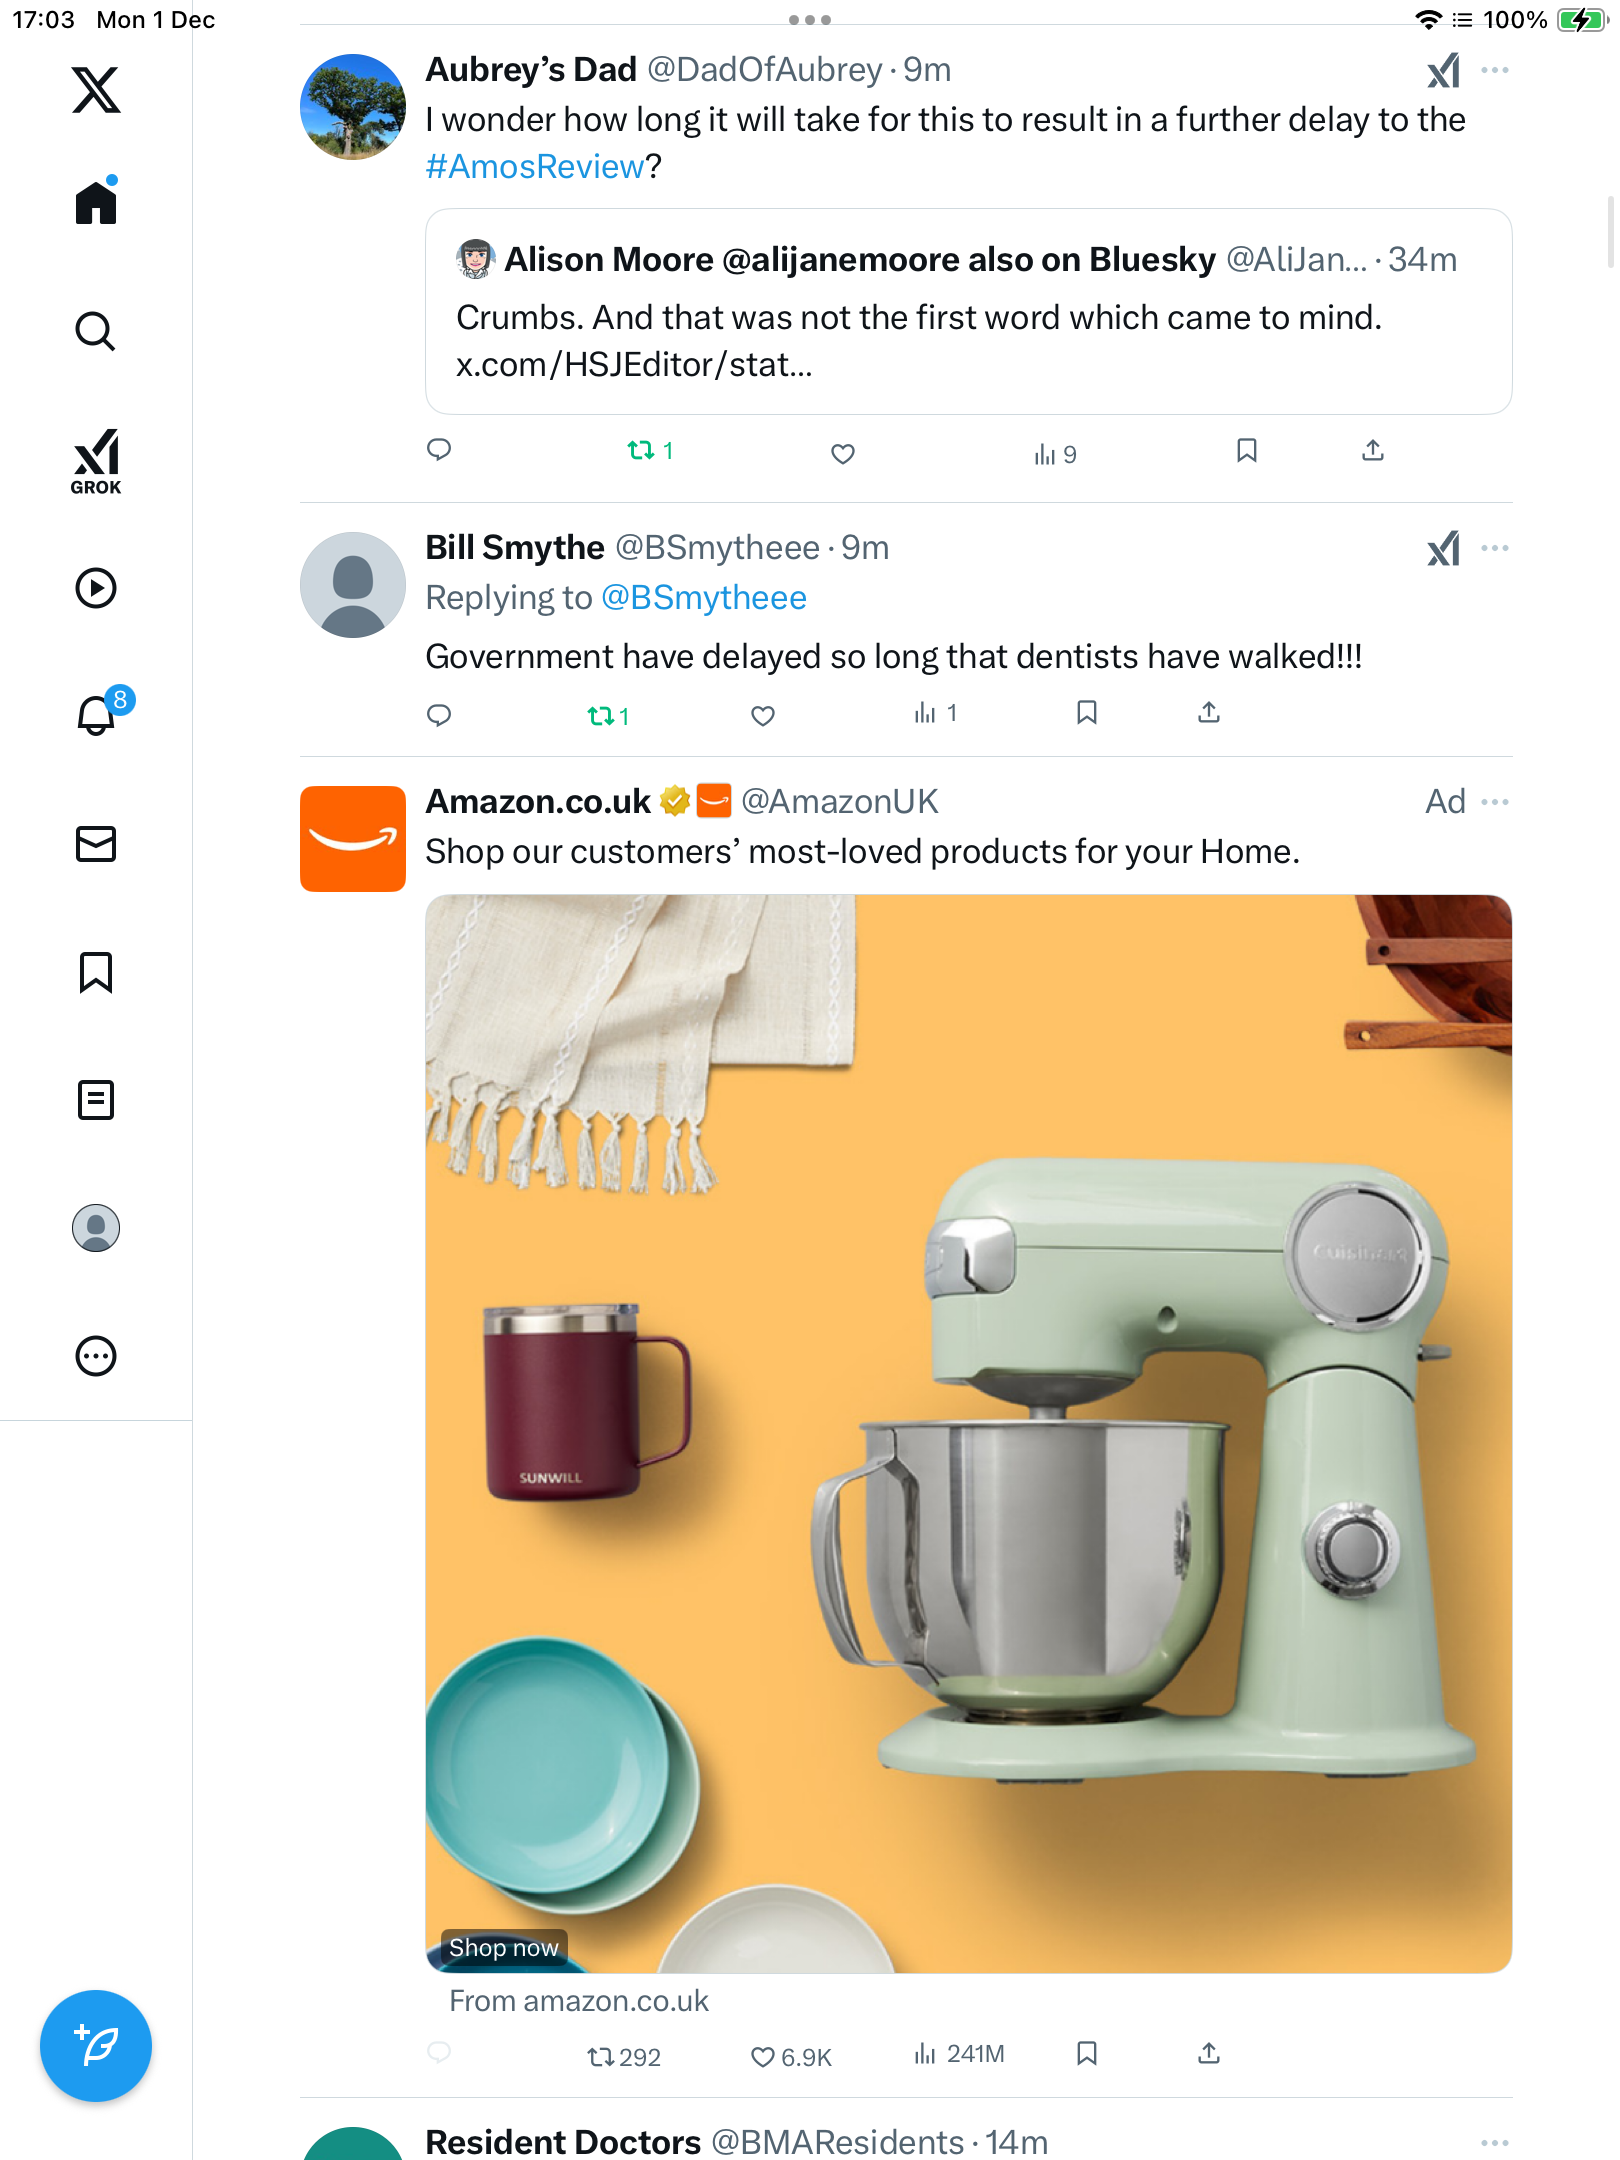Go to Home timeline tab

[96, 204]
